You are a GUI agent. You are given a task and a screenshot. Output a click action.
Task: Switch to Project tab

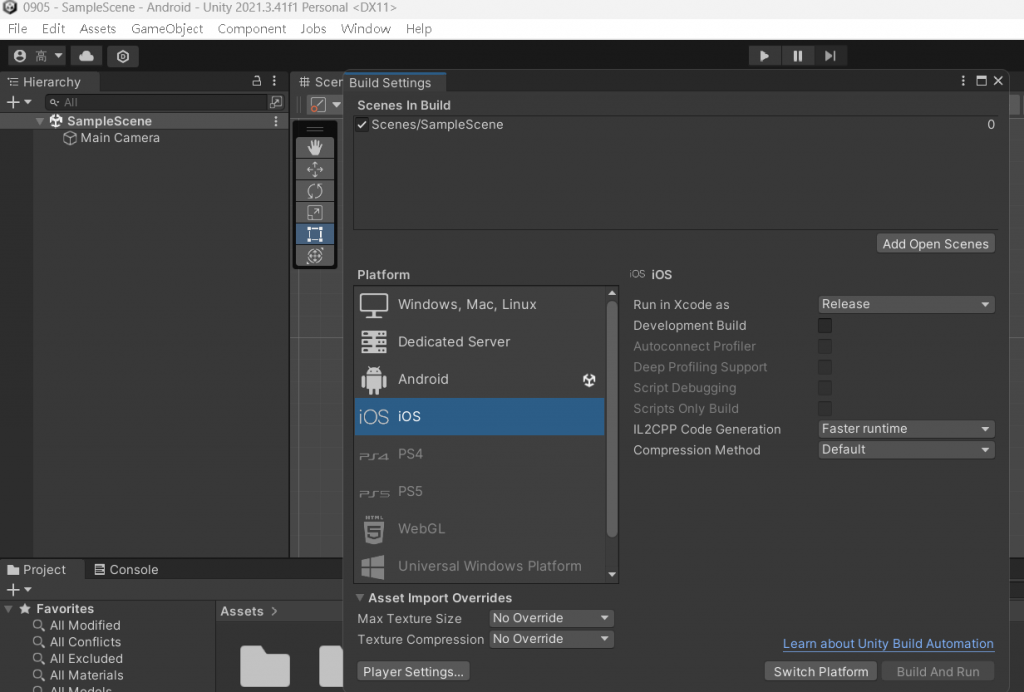37,569
